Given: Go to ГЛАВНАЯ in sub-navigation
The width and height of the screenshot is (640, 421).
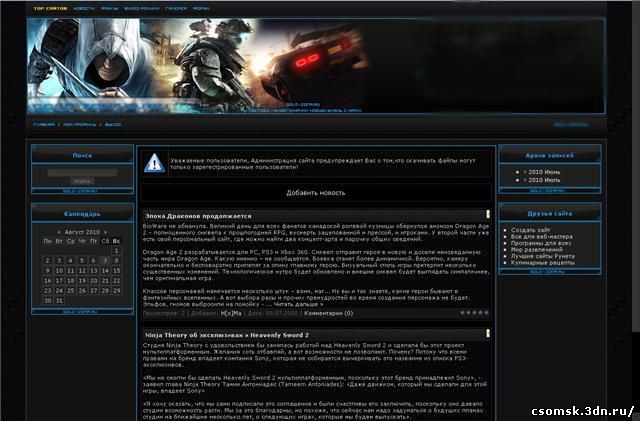Looking at the screenshot, I should click(44, 125).
